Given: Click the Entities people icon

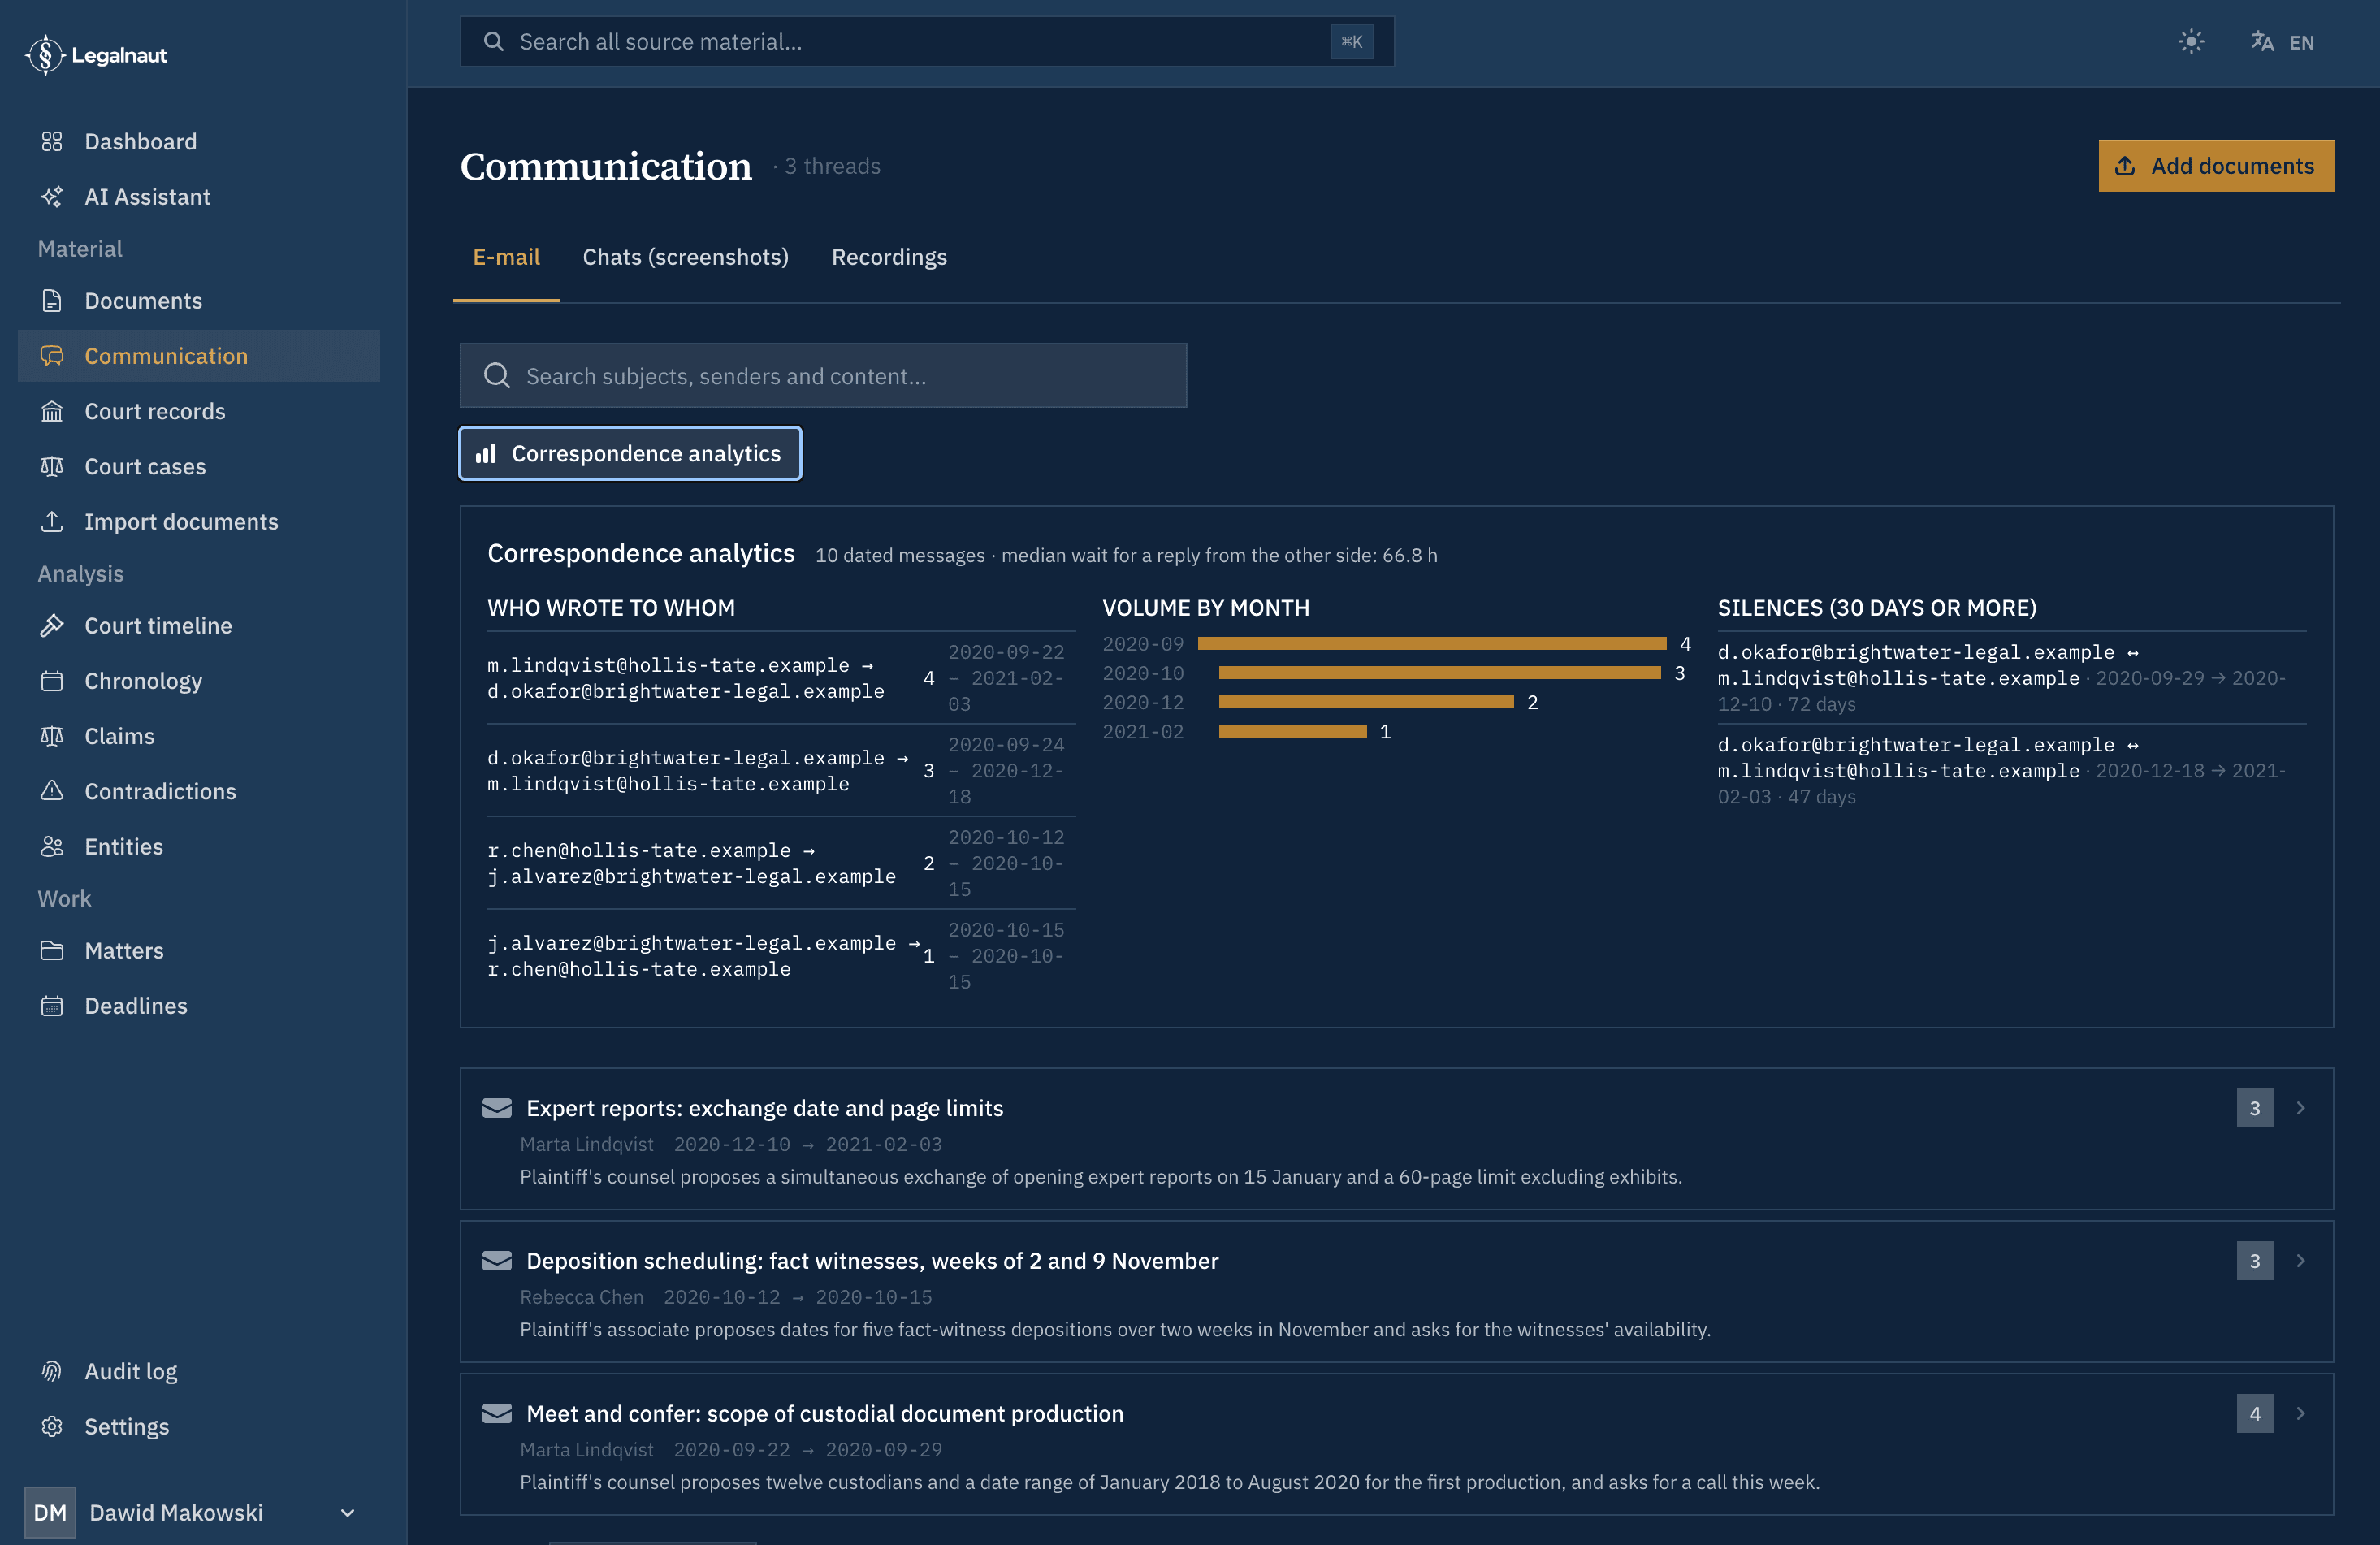Looking at the screenshot, I should click(52, 846).
